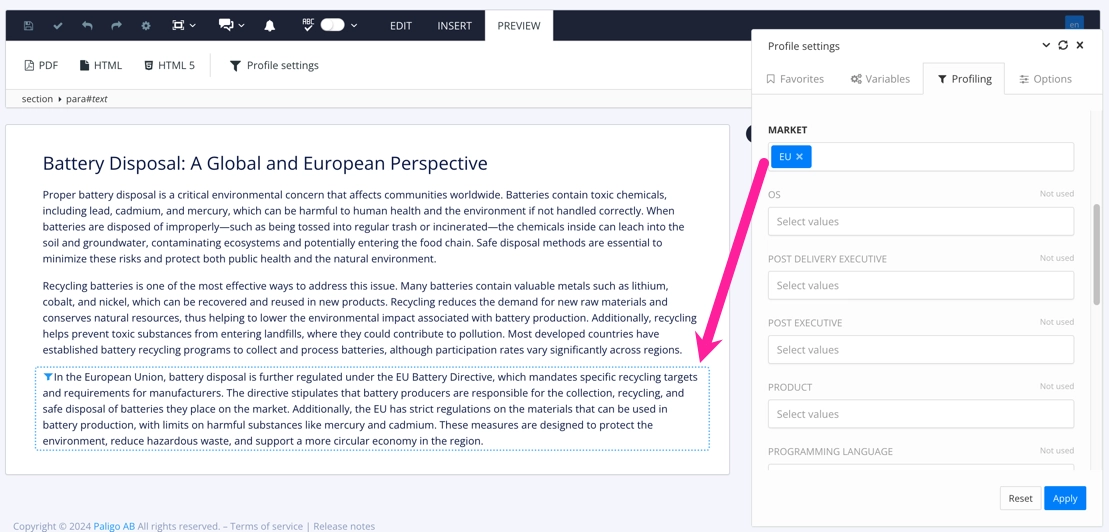Preview as HTML
1109x532 pixels.
click(101, 65)
